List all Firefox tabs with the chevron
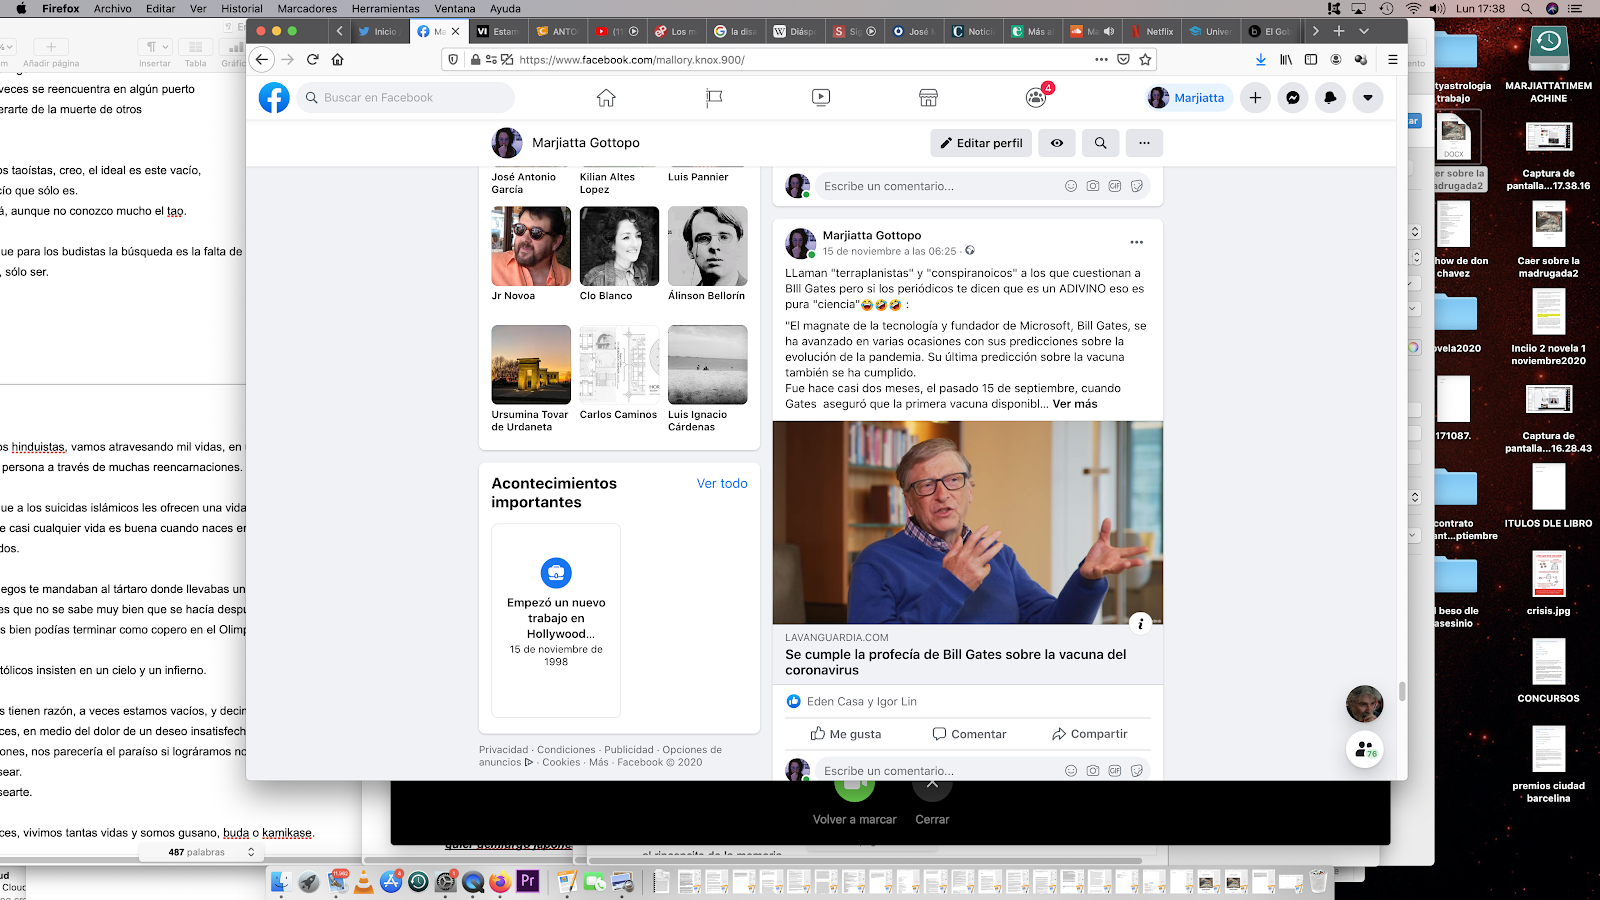The width and height of the screenshot is (1600, 900). tap(1363, 31)
